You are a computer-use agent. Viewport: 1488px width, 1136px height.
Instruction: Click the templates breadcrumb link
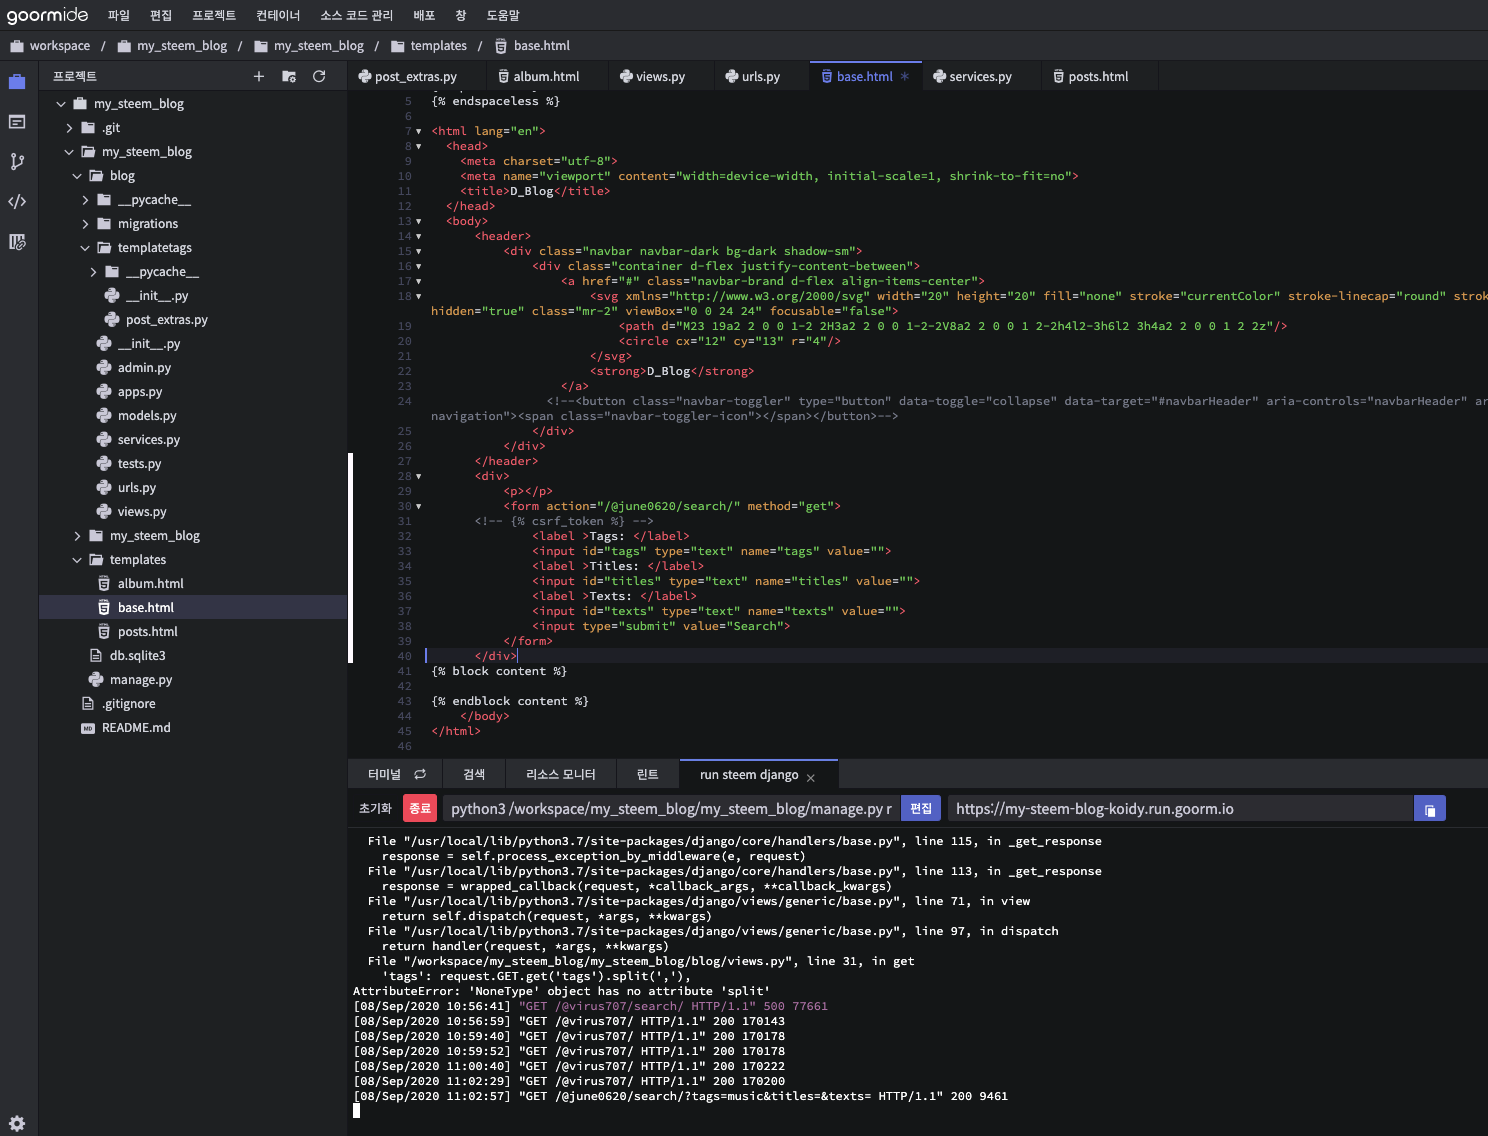(438, 45)
